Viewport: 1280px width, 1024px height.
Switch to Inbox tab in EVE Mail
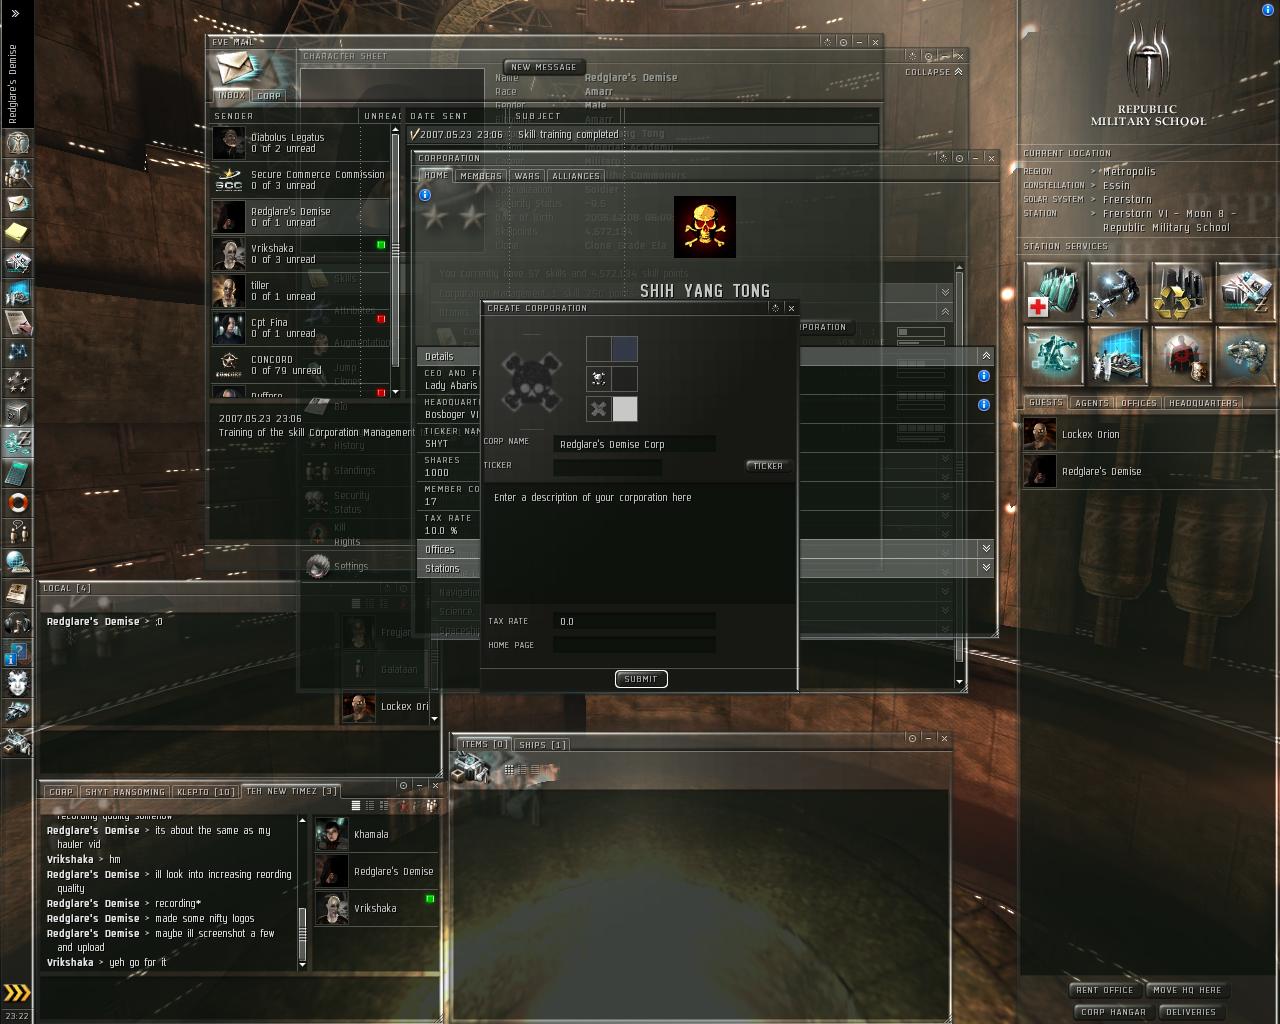[232, 96]
